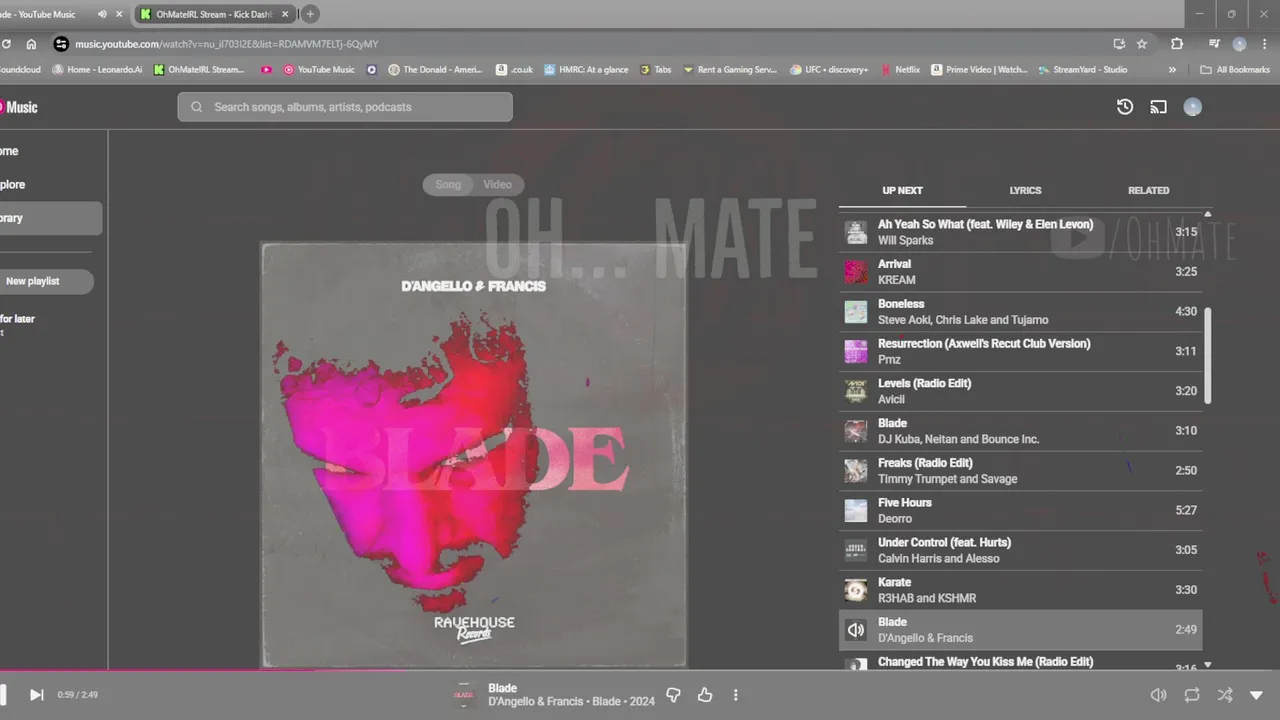
Task: Open Netflix bookmark
Action: click(900, 70)
